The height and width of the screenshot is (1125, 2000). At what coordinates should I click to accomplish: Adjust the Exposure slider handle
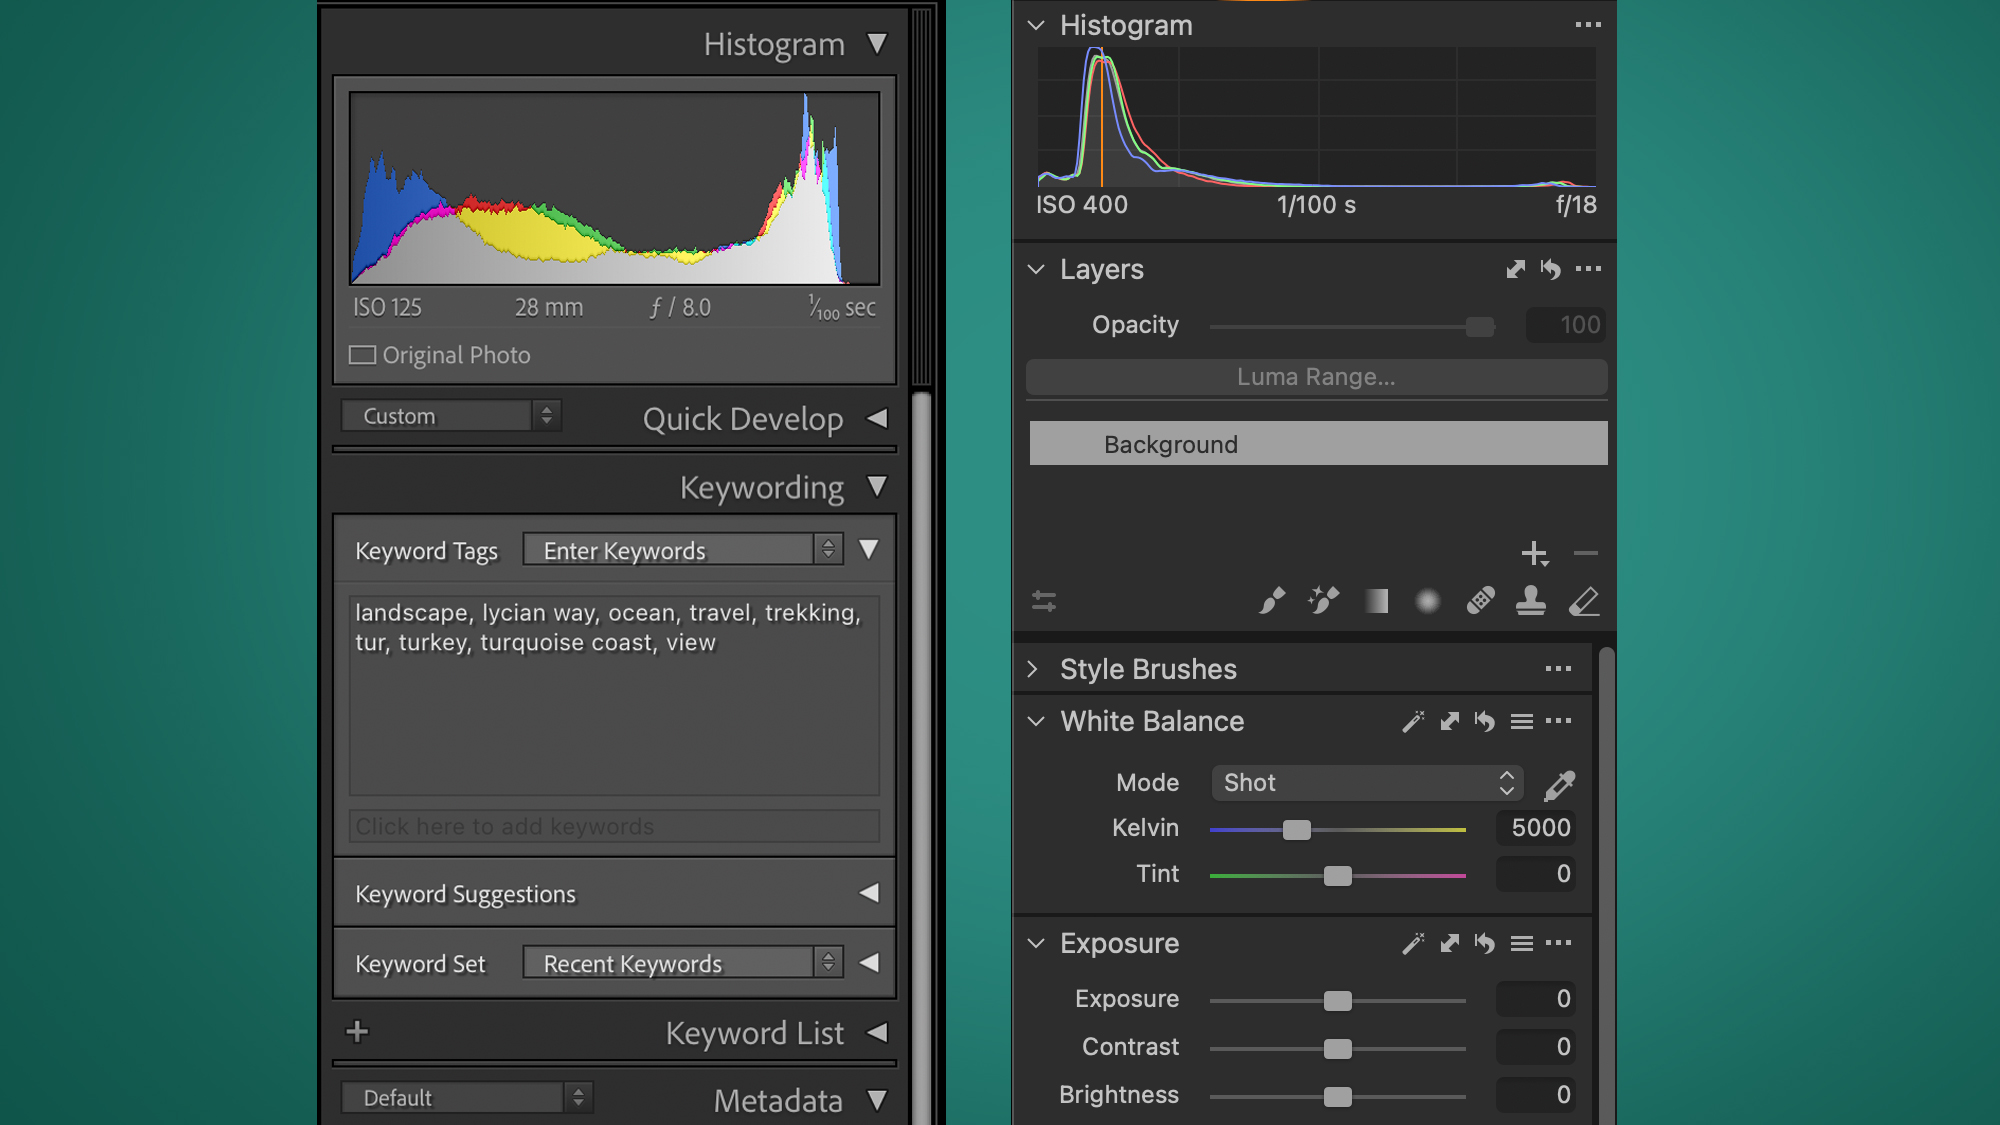(1338, 1001)
